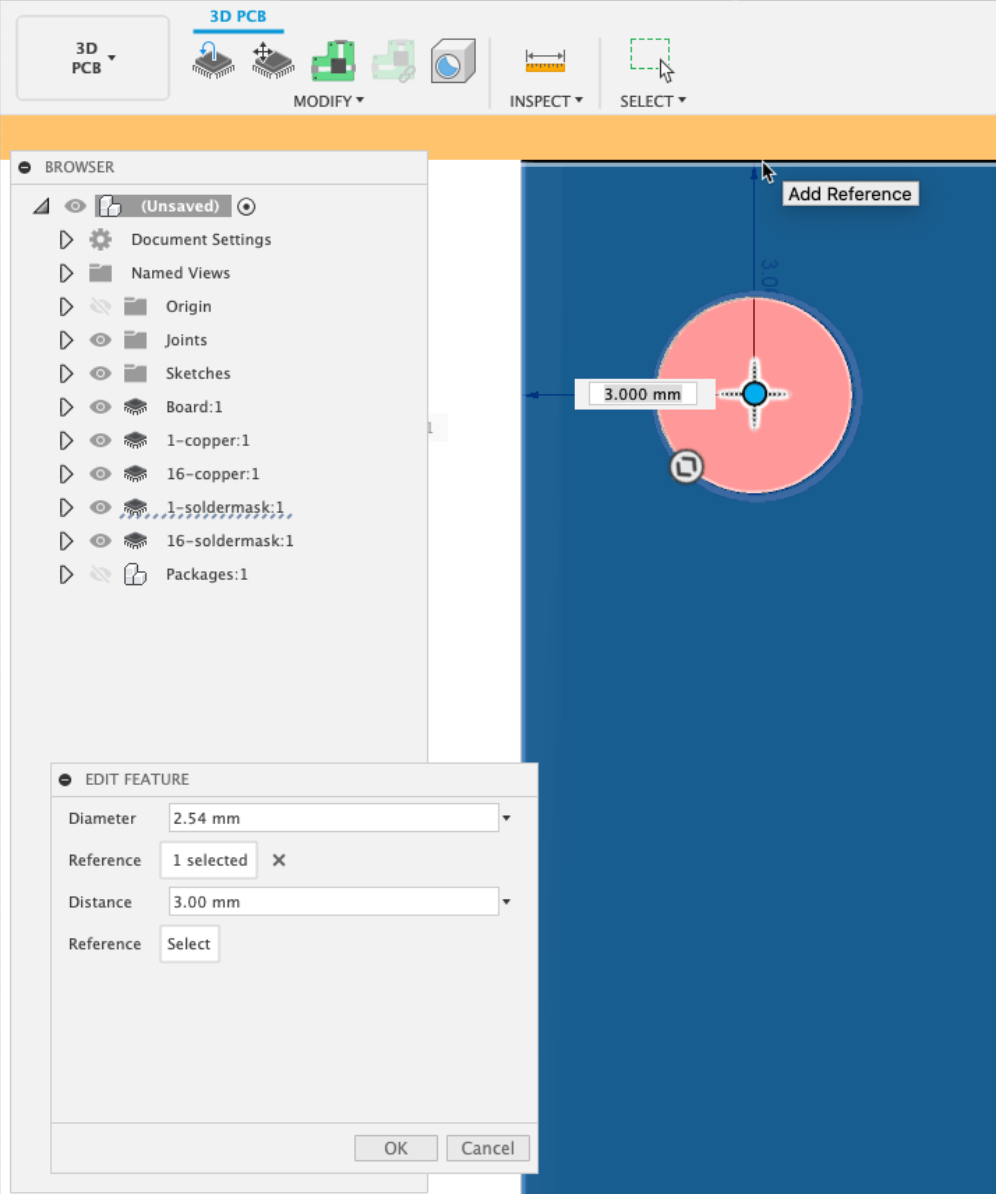Expand the 16-soldermask:1 node

tap(66, 541)
